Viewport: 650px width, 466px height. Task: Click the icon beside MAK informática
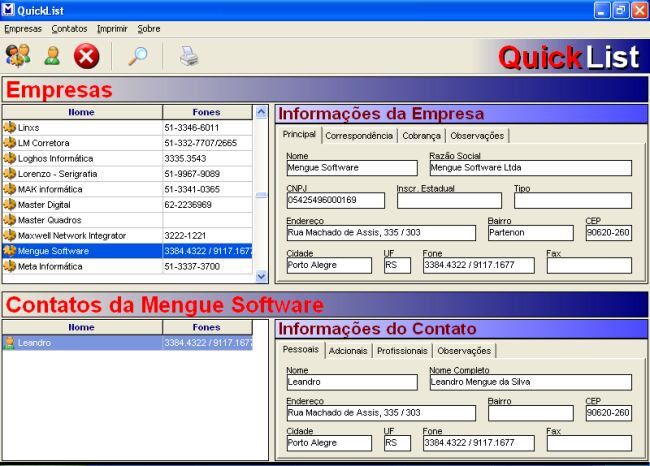(10, 189)
